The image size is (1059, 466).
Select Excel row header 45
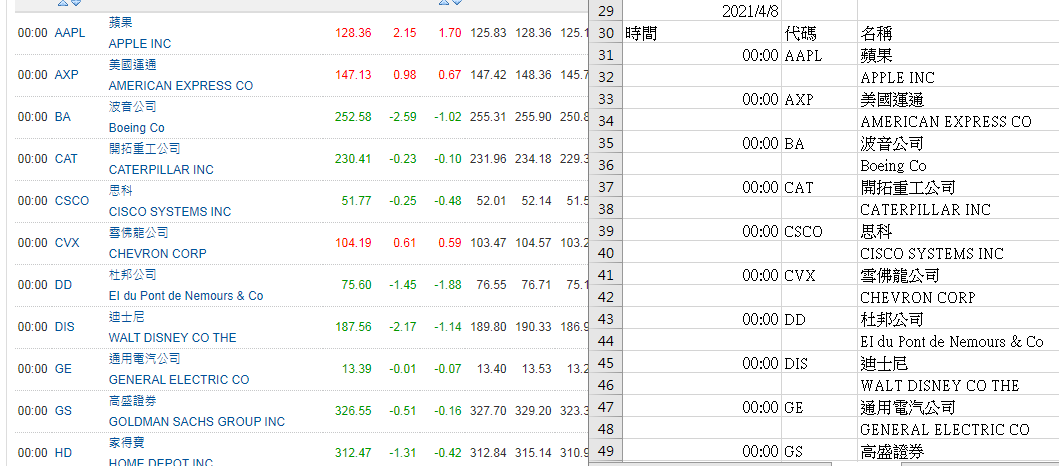[x=606, y=363]
